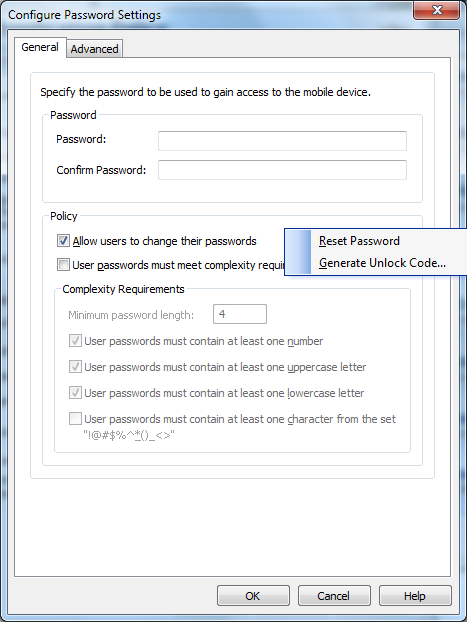Confirm settings with the OK button

(x=253, y=596)
